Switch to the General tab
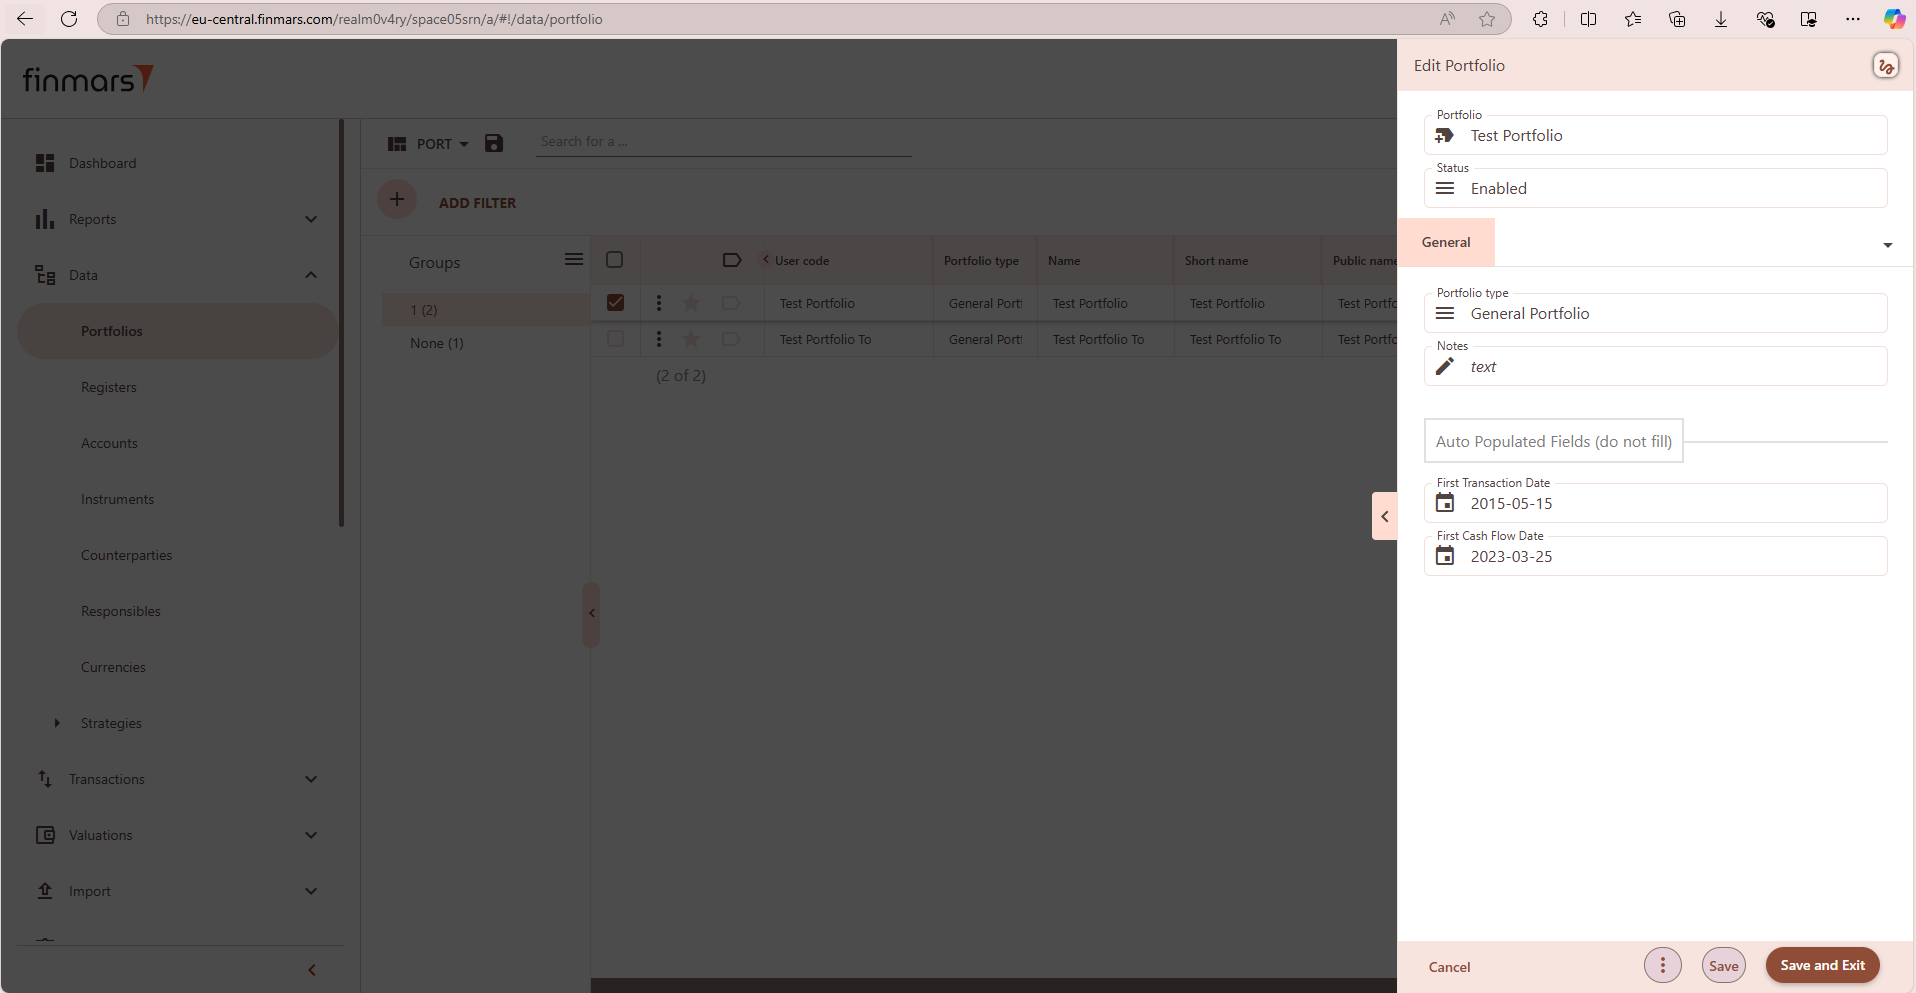This screenshot has width=1916, height=993. coord(1446,242)
